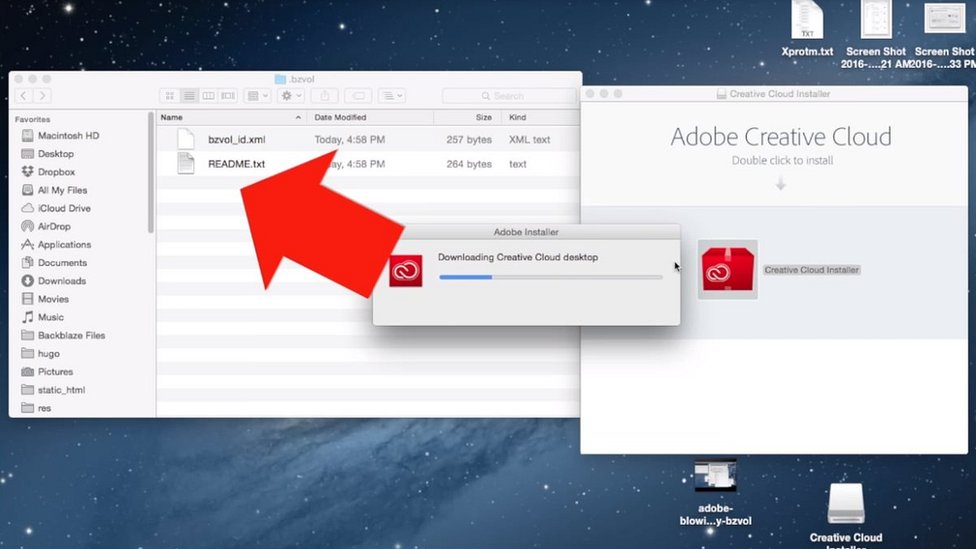
Task: Sort files by the Kind column
Action: 541,117
